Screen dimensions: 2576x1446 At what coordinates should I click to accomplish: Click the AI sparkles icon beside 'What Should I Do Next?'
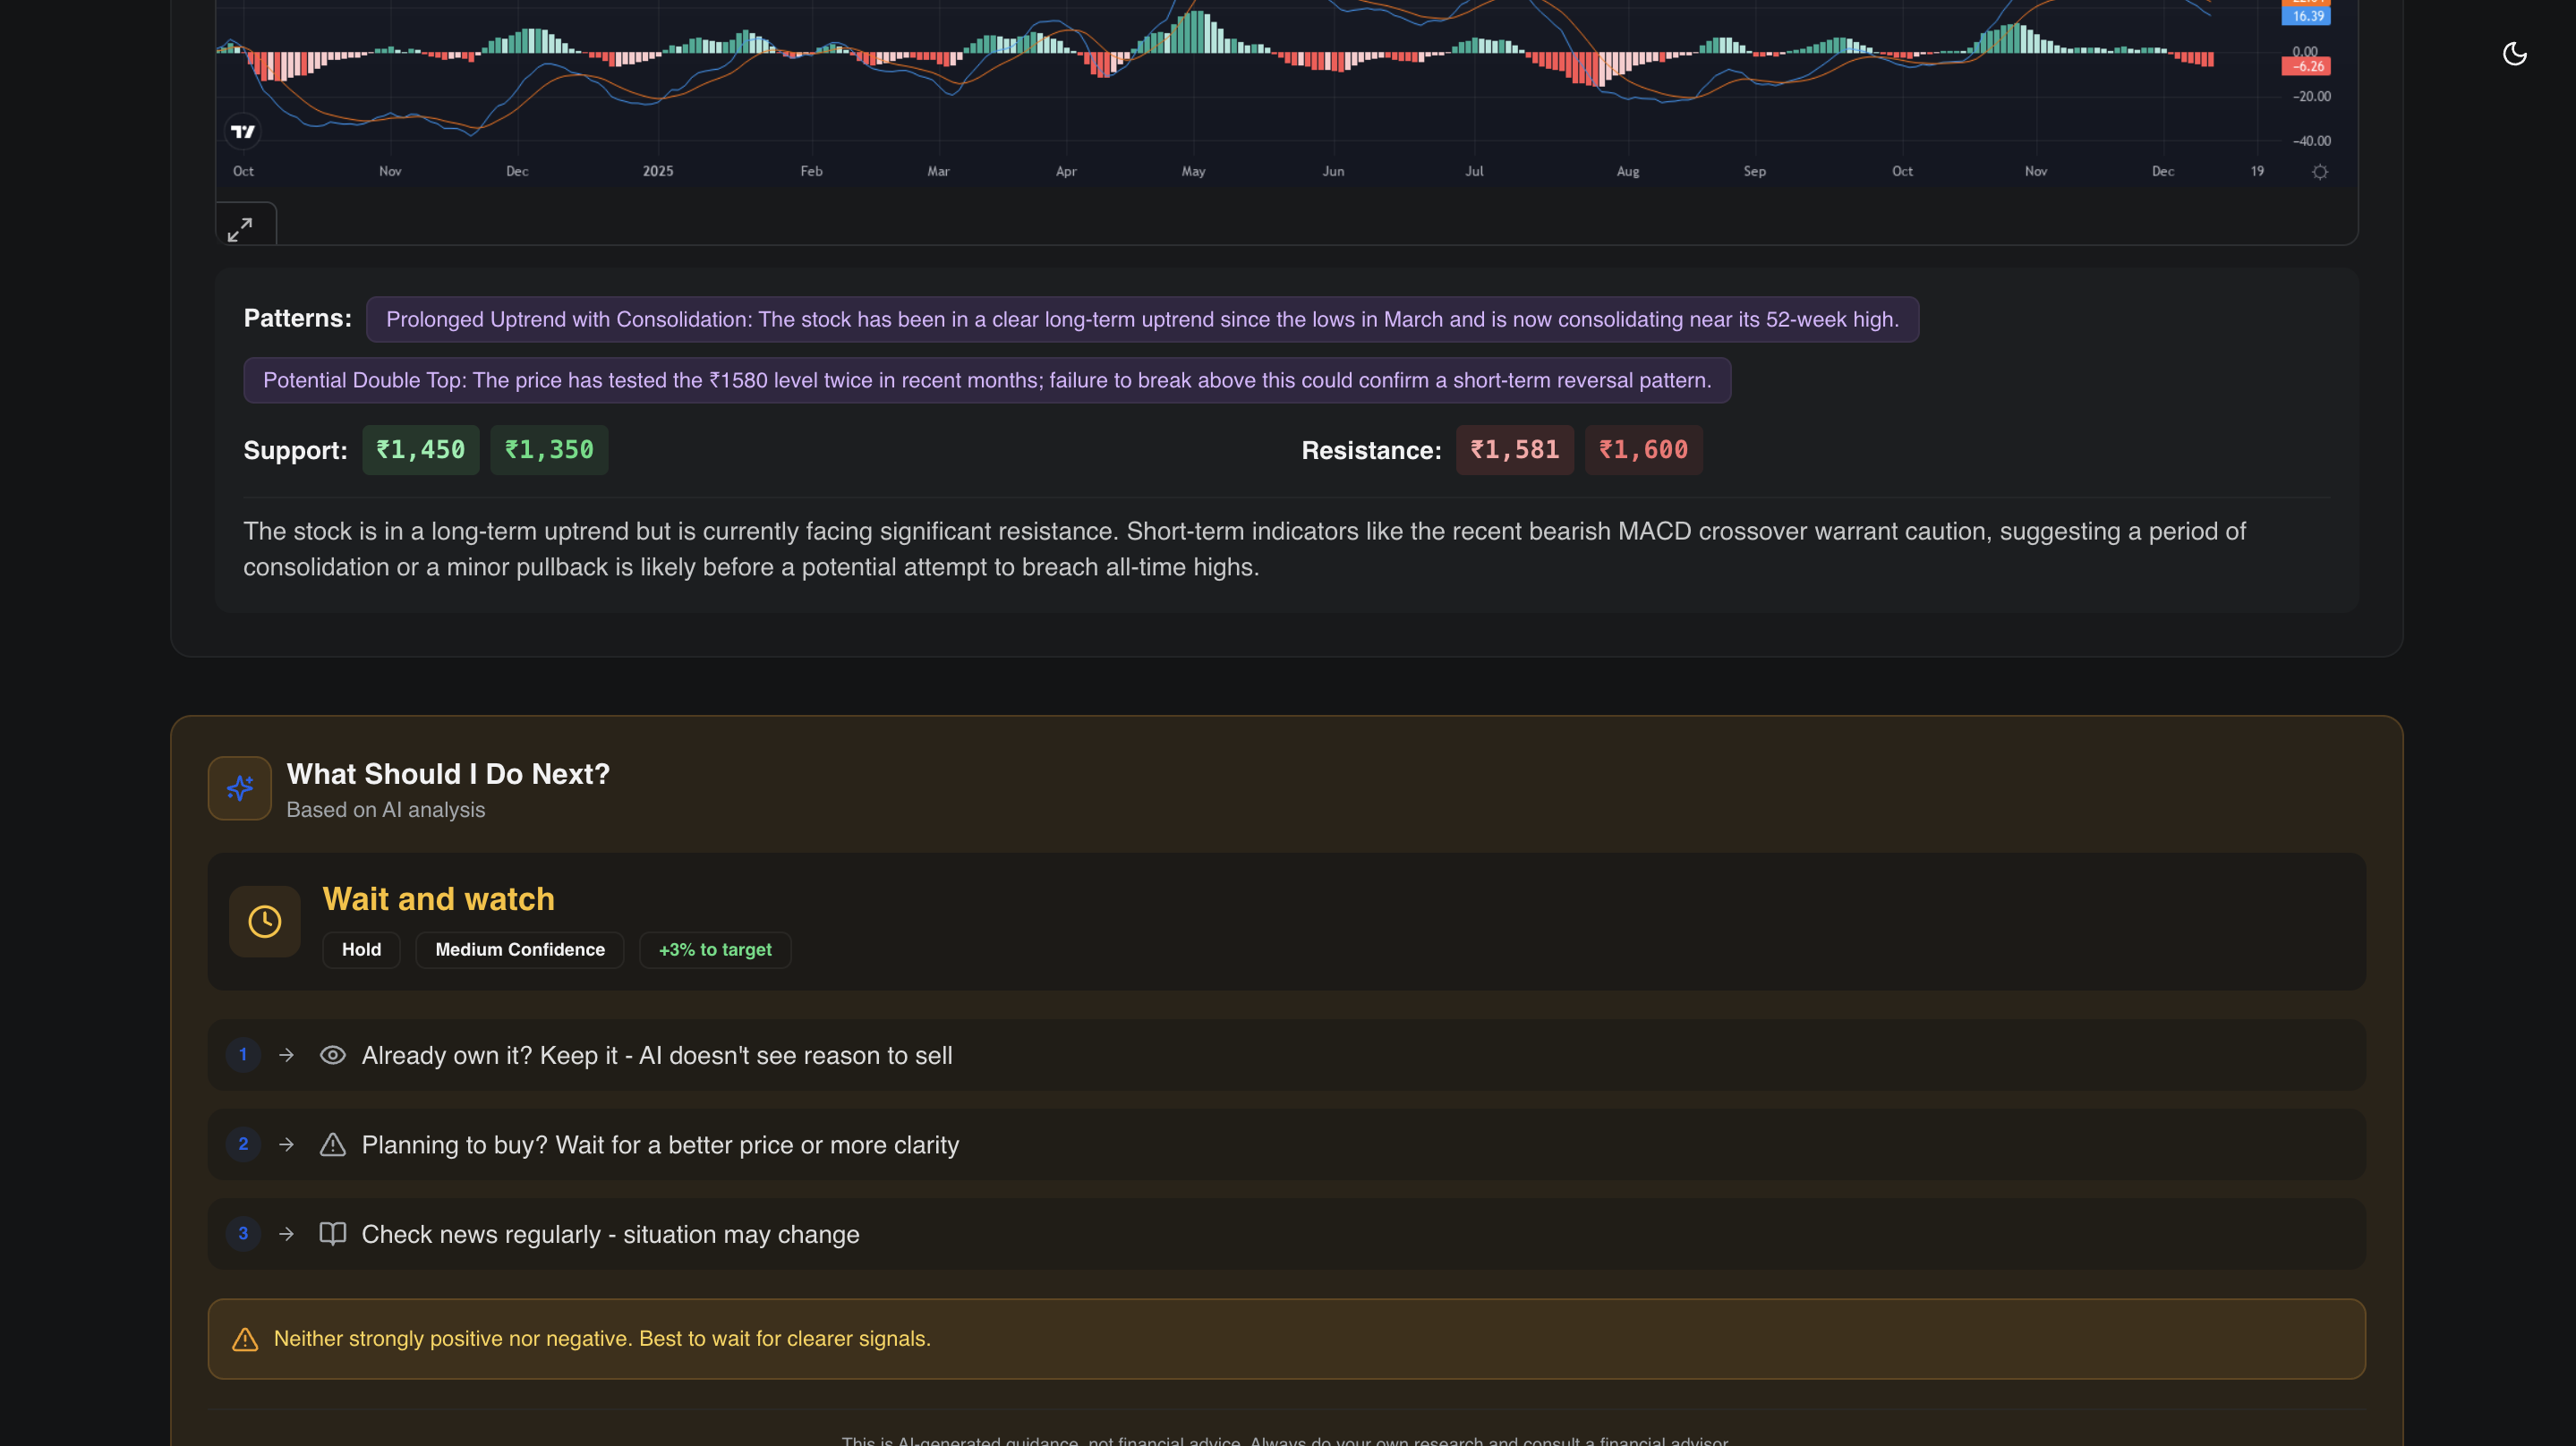(239, 788)
